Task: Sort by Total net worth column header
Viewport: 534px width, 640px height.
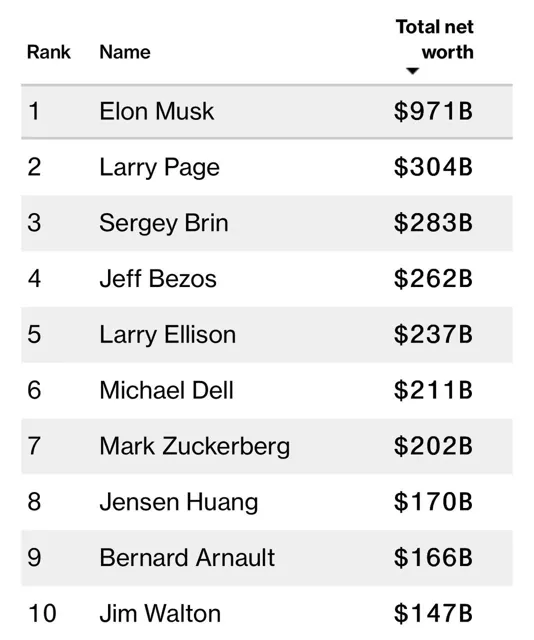Action: [435, 40]
